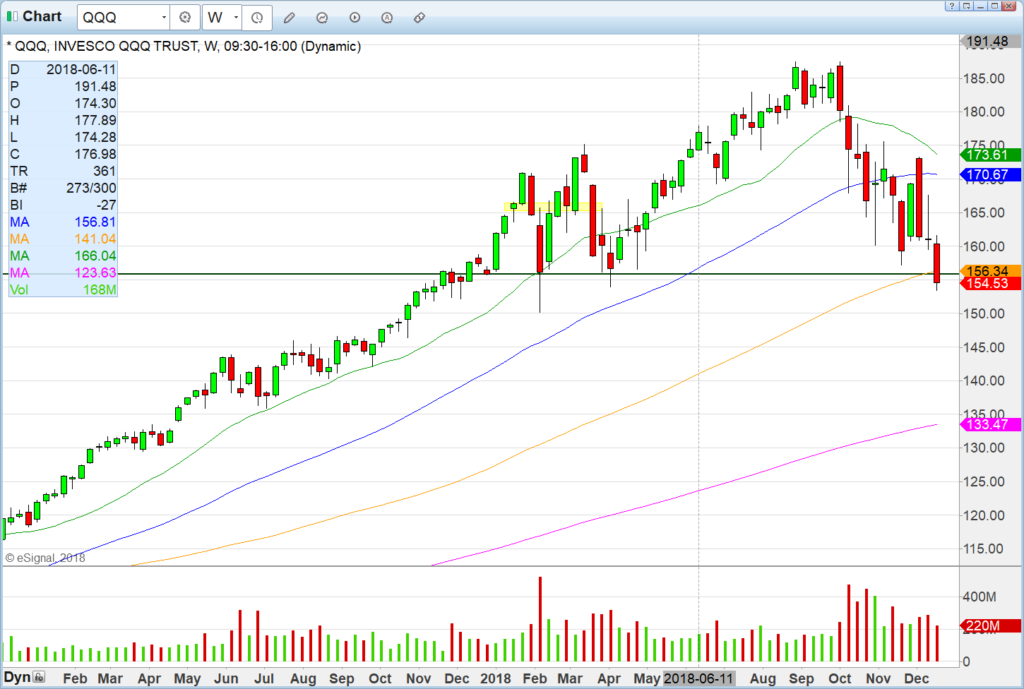
Task: Click the blue MA 156.81 value in data box
Action: click(x=95, y=222)
